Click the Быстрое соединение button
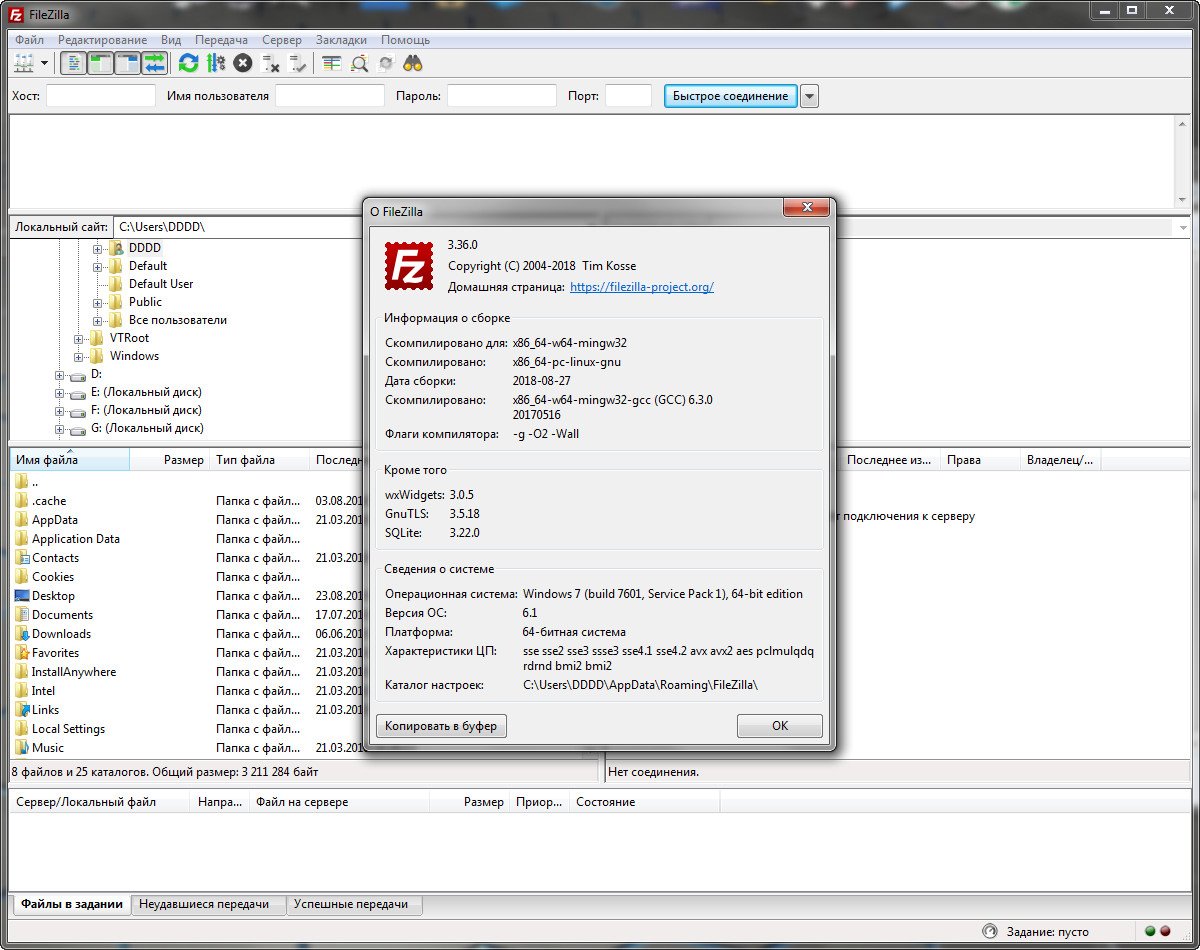 coord(731,96)
